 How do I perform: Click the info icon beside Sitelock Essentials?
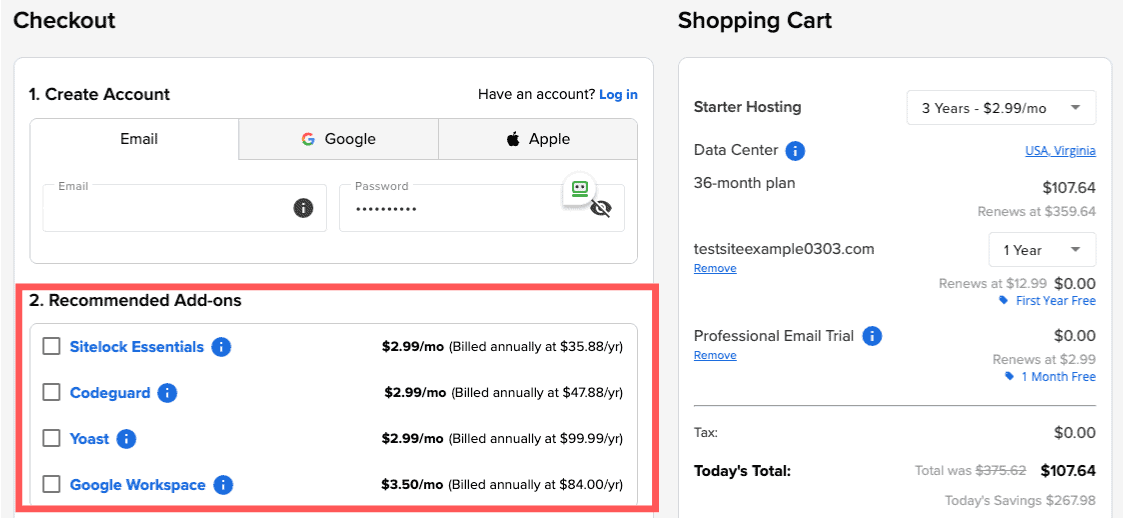[x=222, y=347]
